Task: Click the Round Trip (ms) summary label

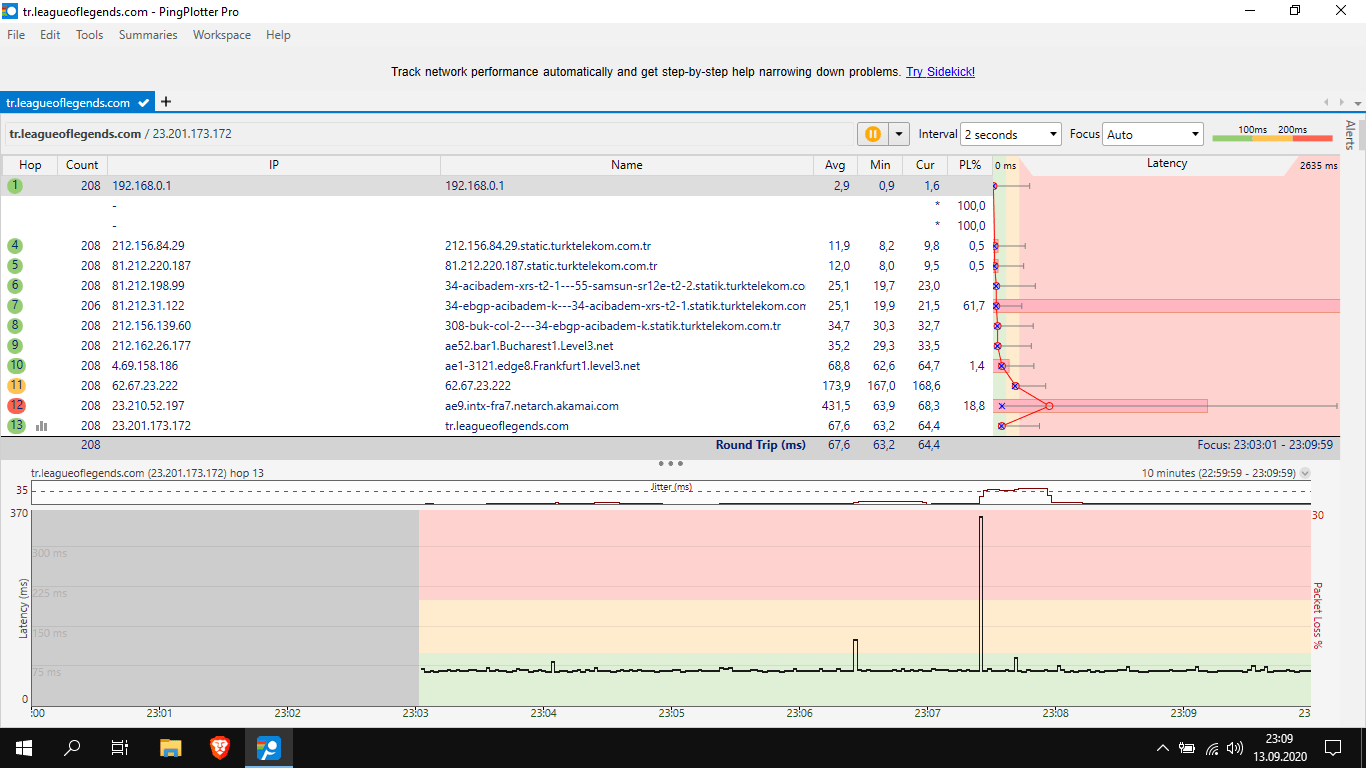Action: (x=760, y=445)
